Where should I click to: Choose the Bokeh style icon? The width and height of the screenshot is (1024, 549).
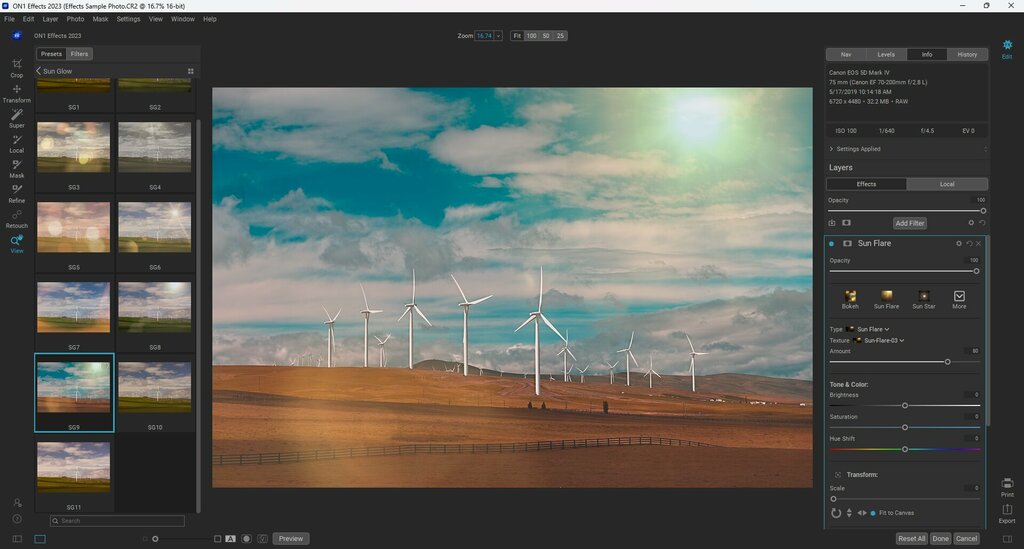pos(850,299)
